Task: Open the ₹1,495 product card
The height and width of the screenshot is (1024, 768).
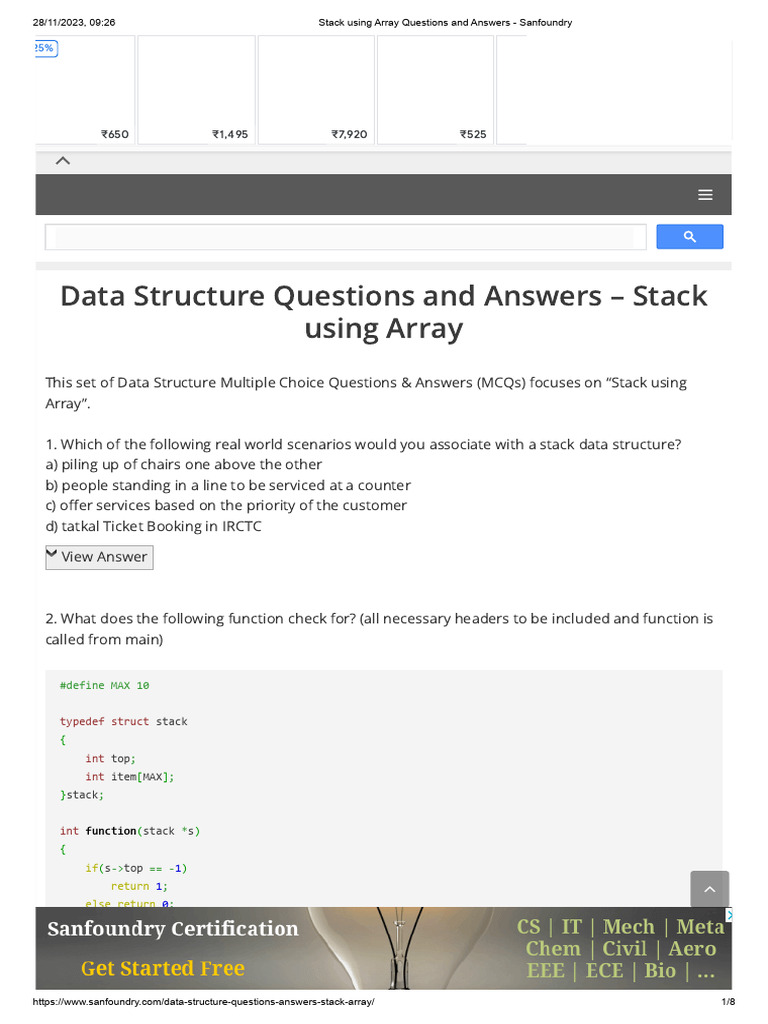Action: [195, 90]
